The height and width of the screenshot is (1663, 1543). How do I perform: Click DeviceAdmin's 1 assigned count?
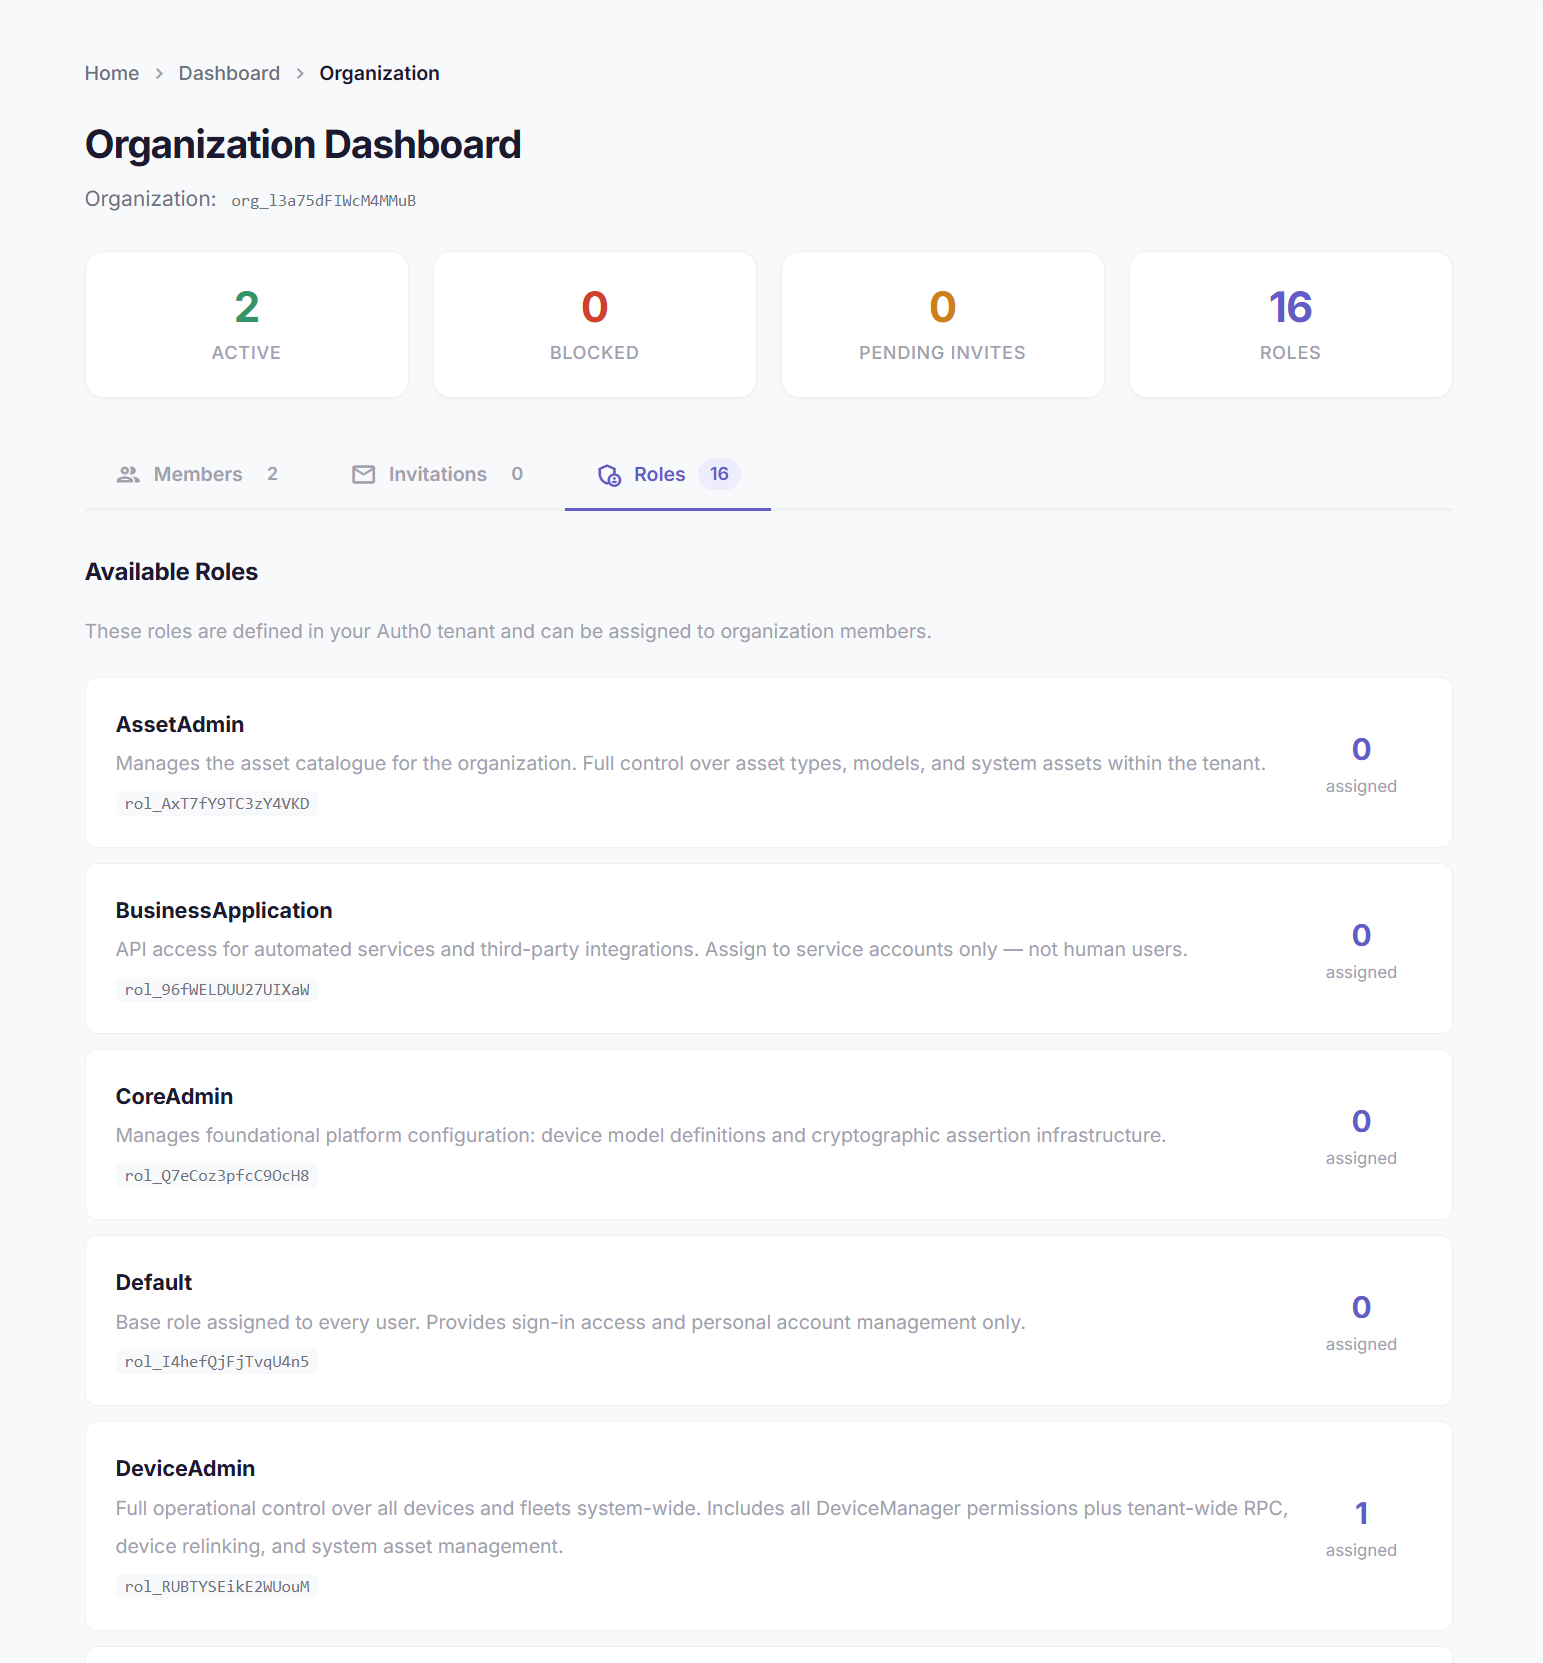[1361, 1528]
